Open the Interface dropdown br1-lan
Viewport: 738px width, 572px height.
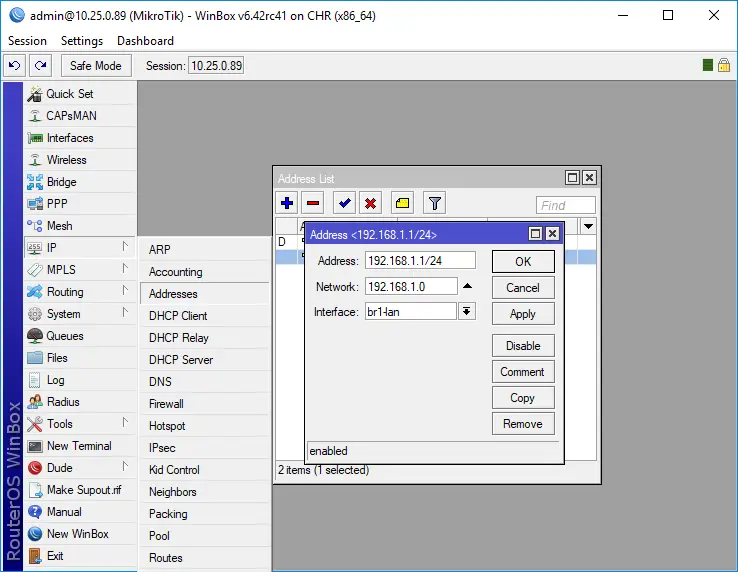(466, 311)
